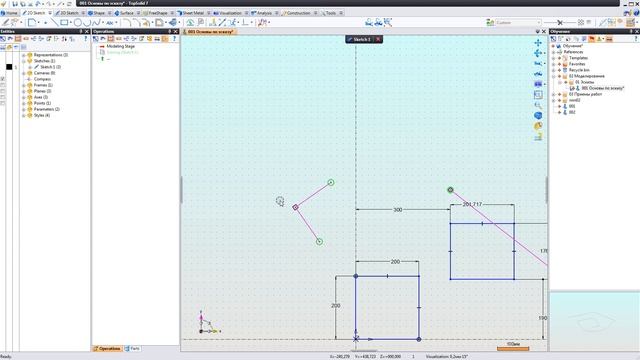Click the first icon in Entities toolbar

coord(3,39)
